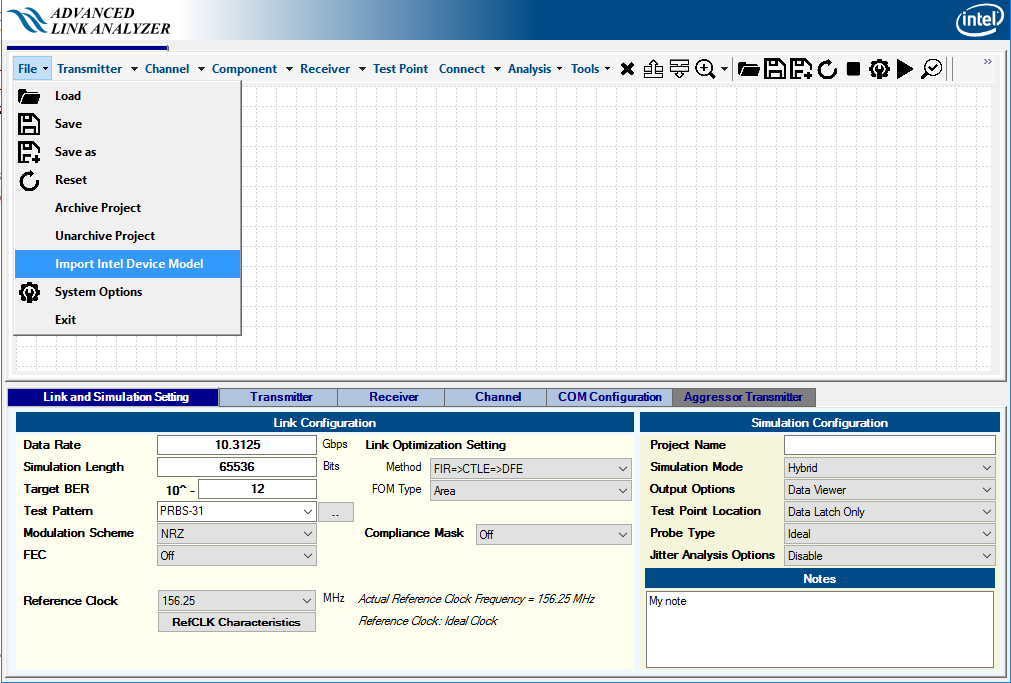Click the play triangle icon in toolbar
The image size is (1011, 683).
[905, 69]
